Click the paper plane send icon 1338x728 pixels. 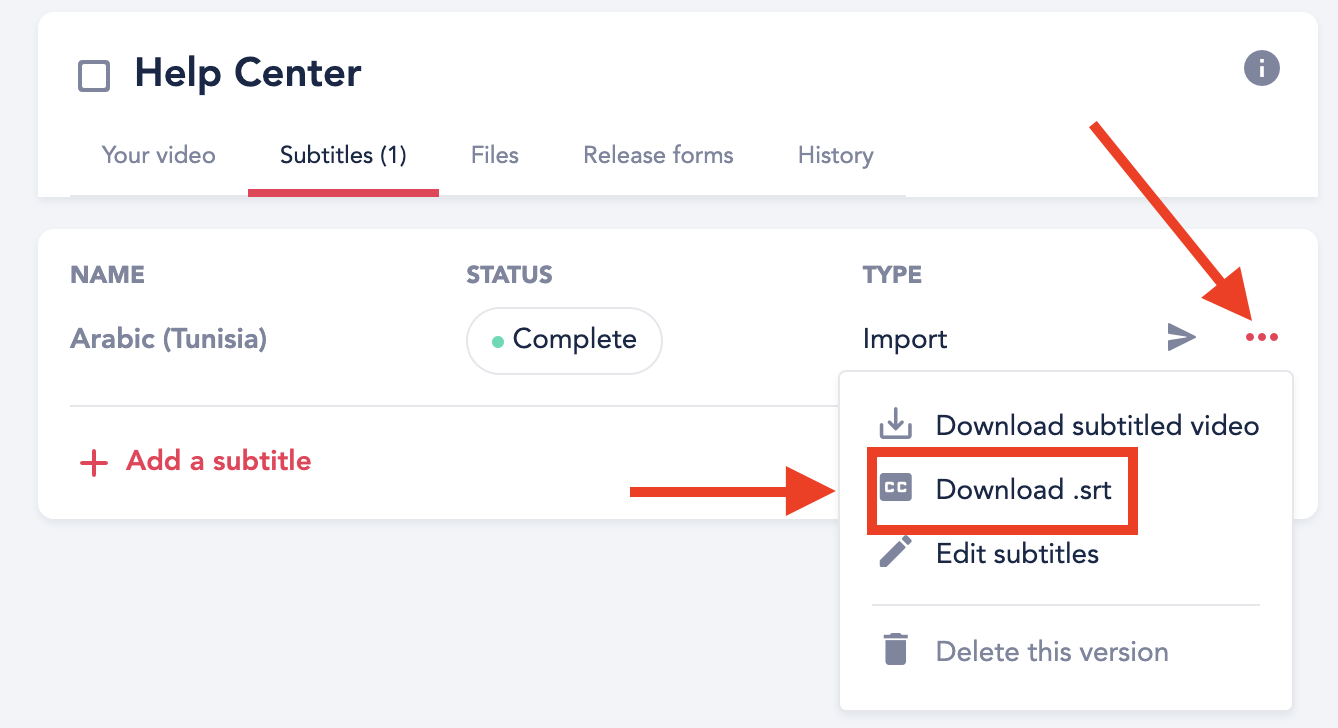click(1182, 338)
